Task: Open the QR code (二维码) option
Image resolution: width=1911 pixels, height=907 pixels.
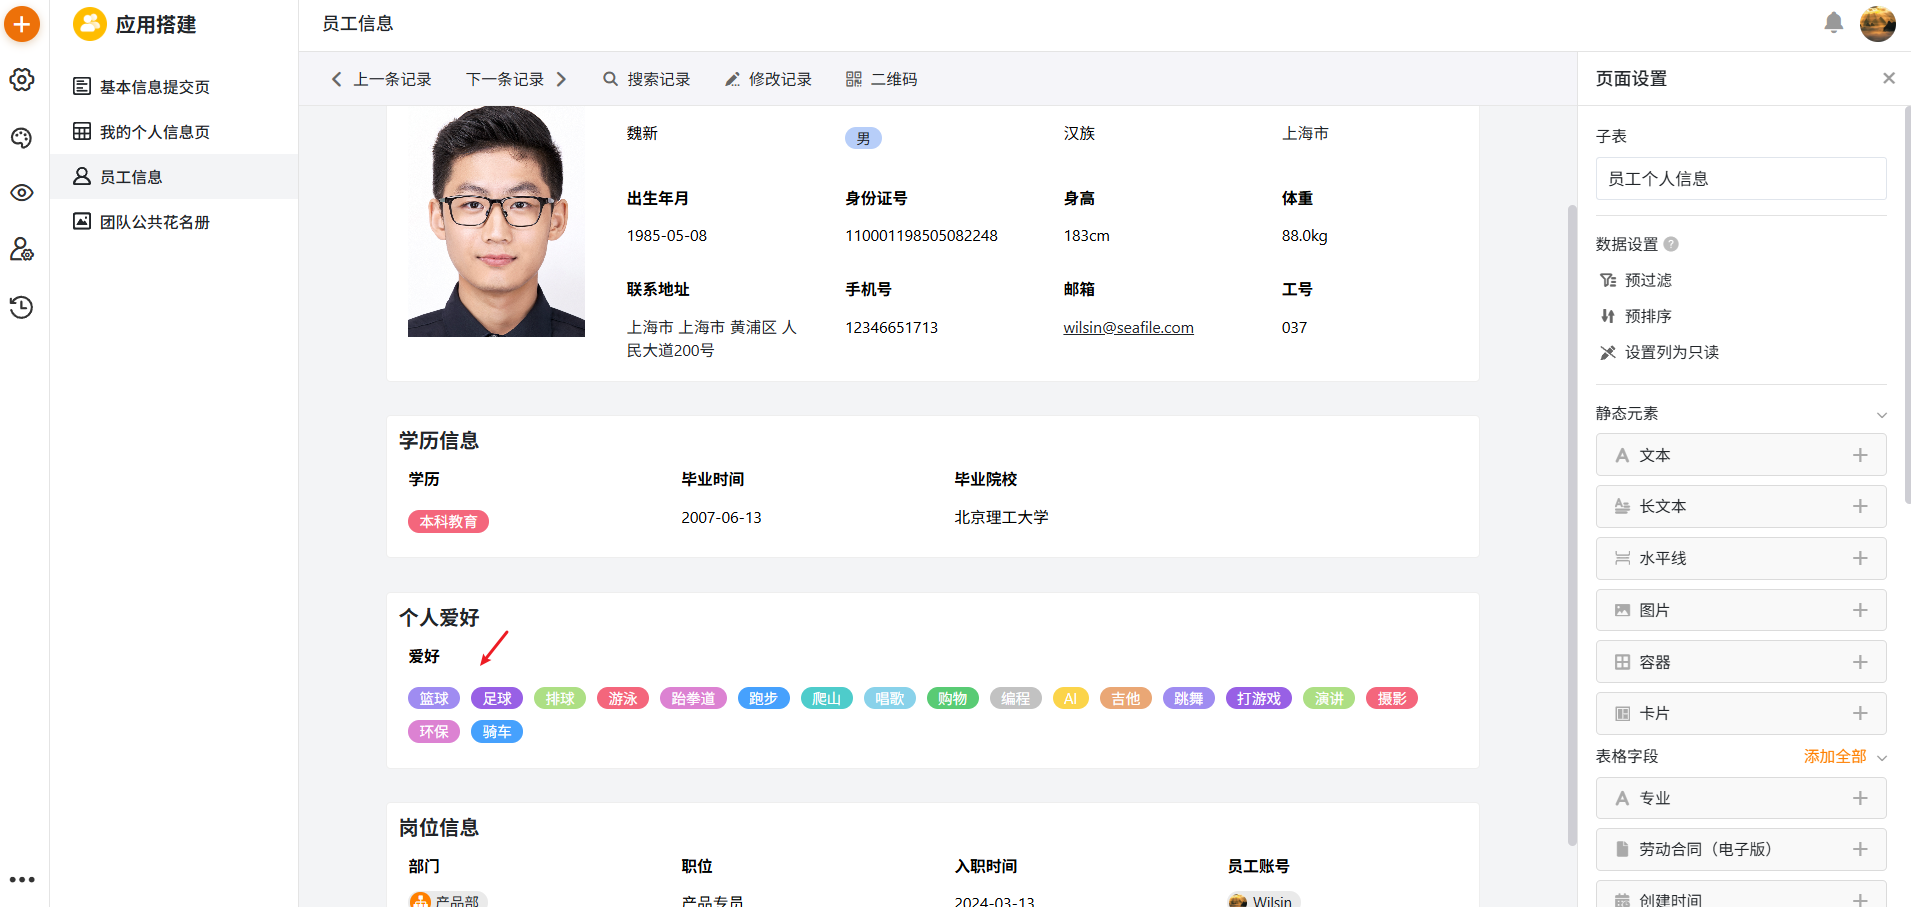Action: [x=881, y=79]
